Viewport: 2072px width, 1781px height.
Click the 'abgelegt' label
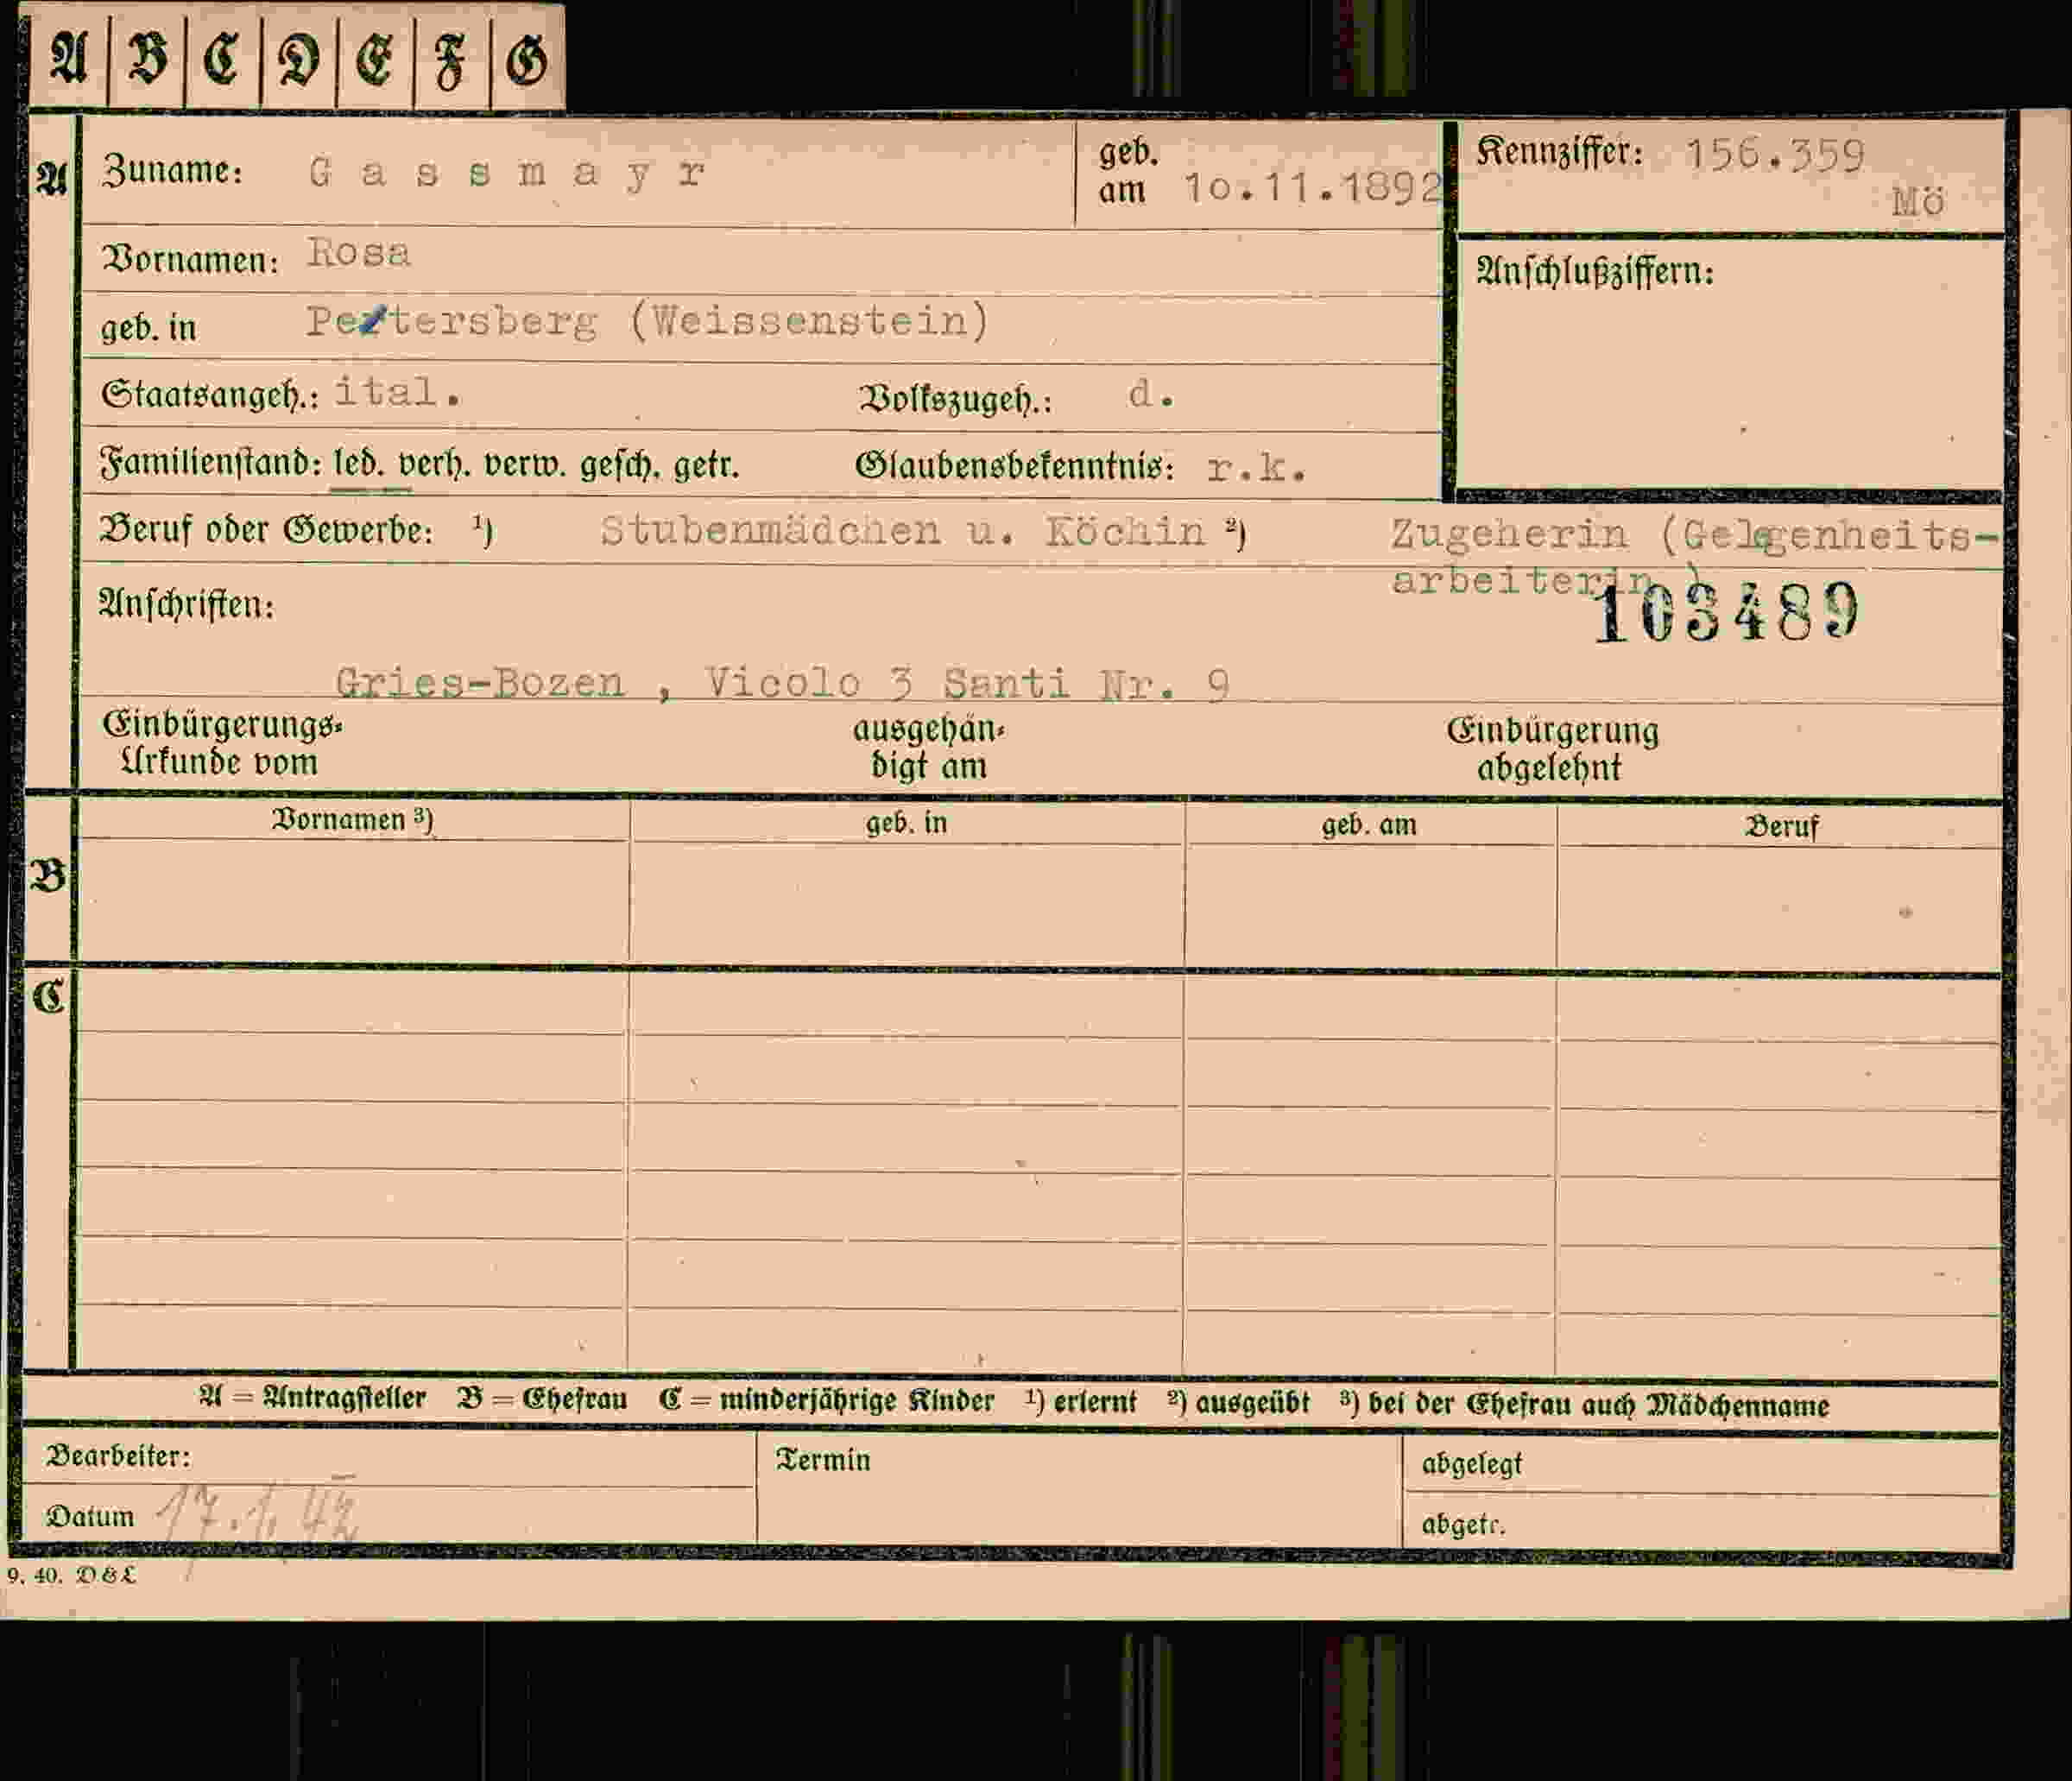(x=1471, y=1465)
